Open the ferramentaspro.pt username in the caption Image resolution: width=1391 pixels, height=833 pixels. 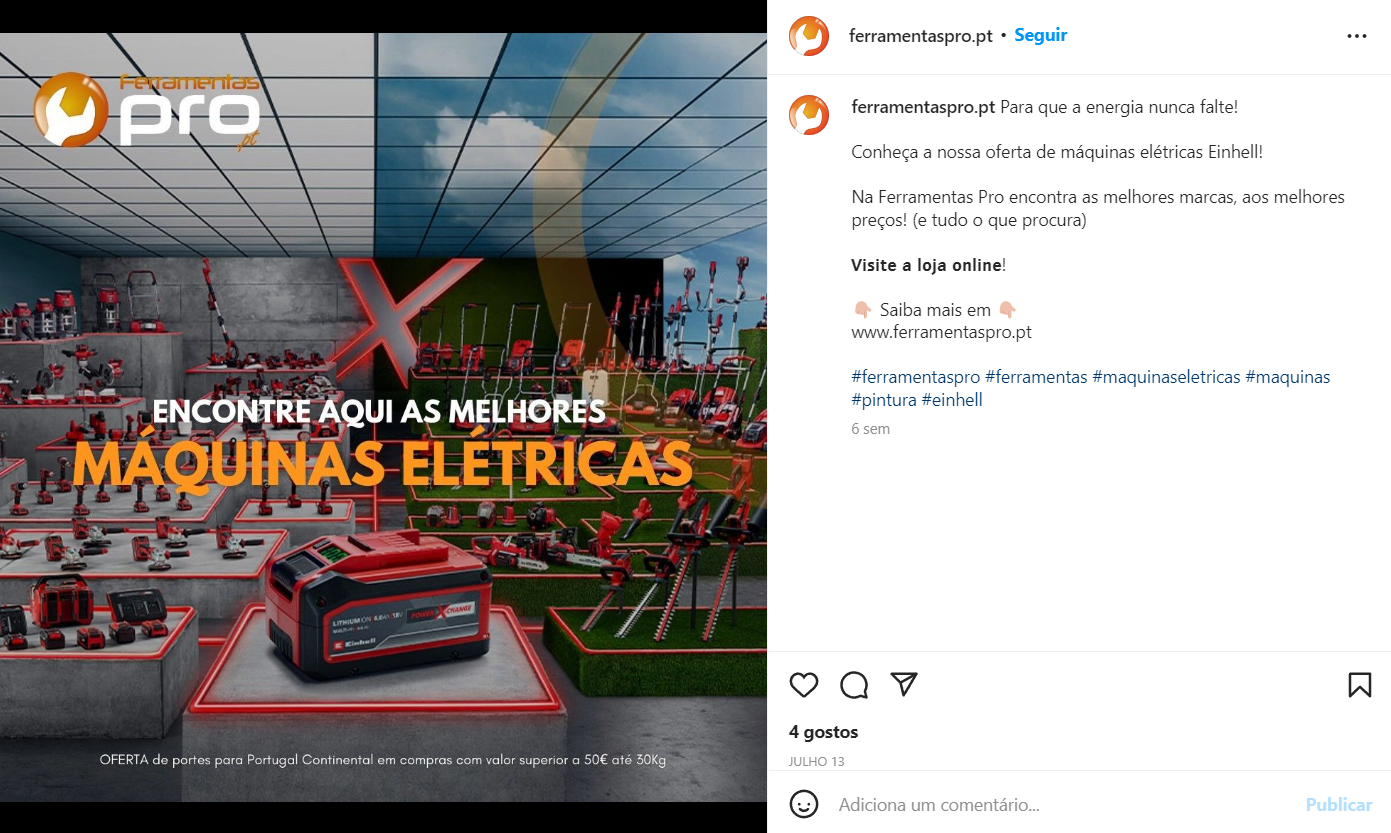click(923, 107)
